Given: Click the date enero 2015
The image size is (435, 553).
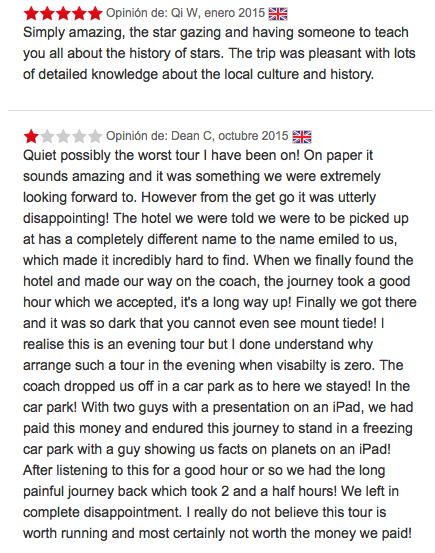Looking at the screenshot, I should click(x=234, y=13).
